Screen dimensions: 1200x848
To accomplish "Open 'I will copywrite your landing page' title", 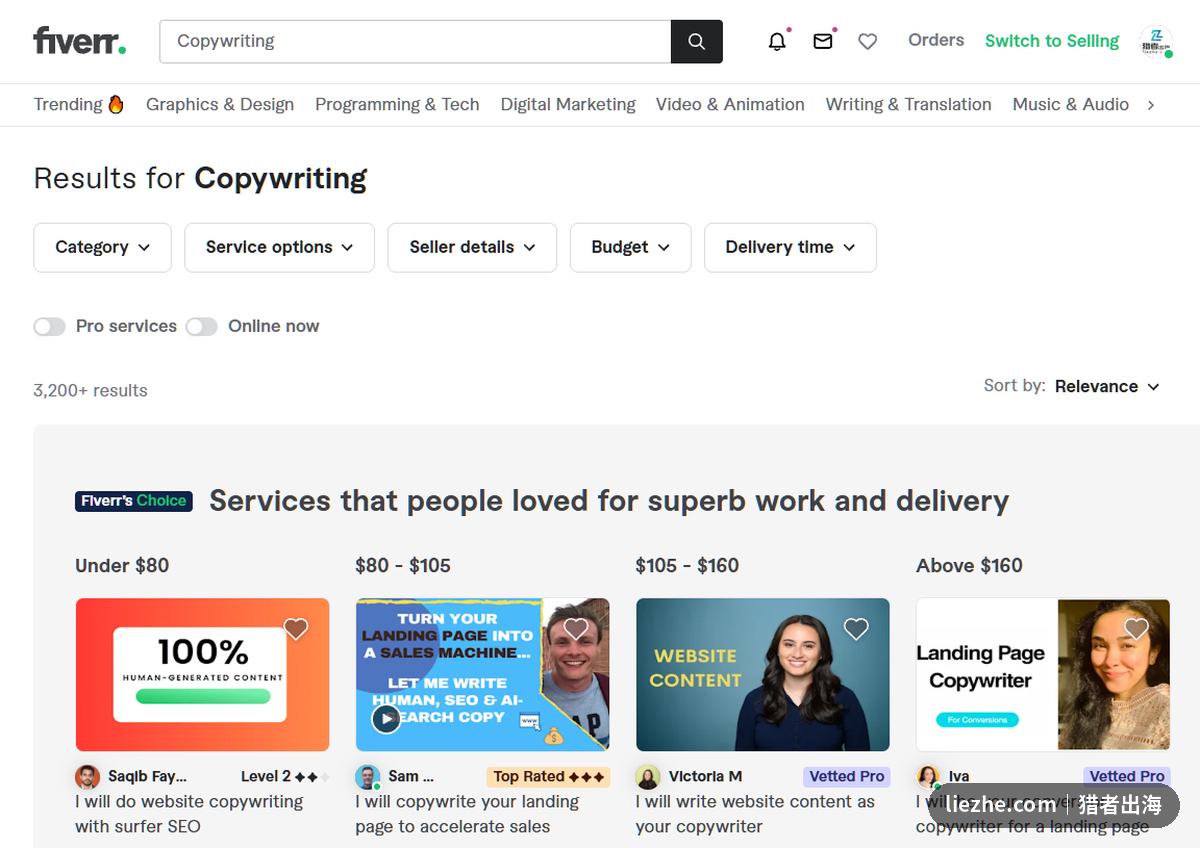I will coord(467,814).
